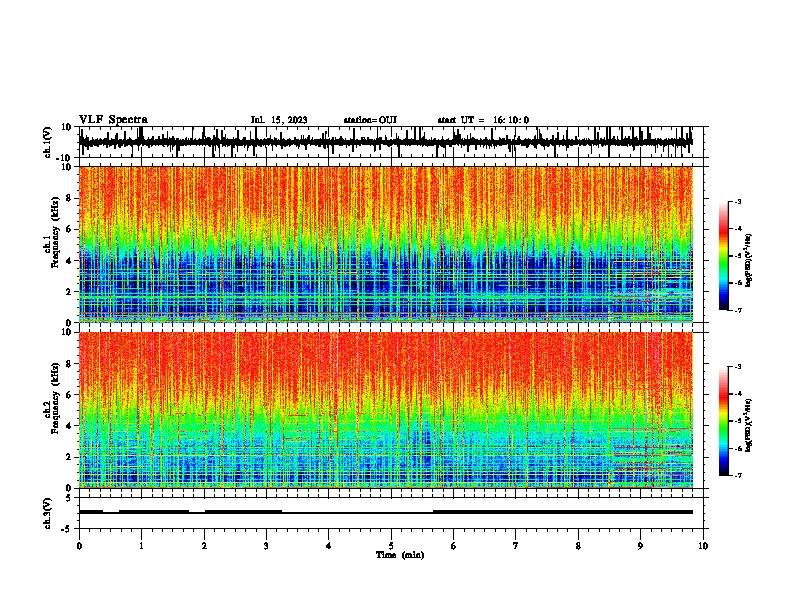Click the "-3" label on ch.2 colorbar
Viewport: 792px width, 612px height.
(738, 367)
